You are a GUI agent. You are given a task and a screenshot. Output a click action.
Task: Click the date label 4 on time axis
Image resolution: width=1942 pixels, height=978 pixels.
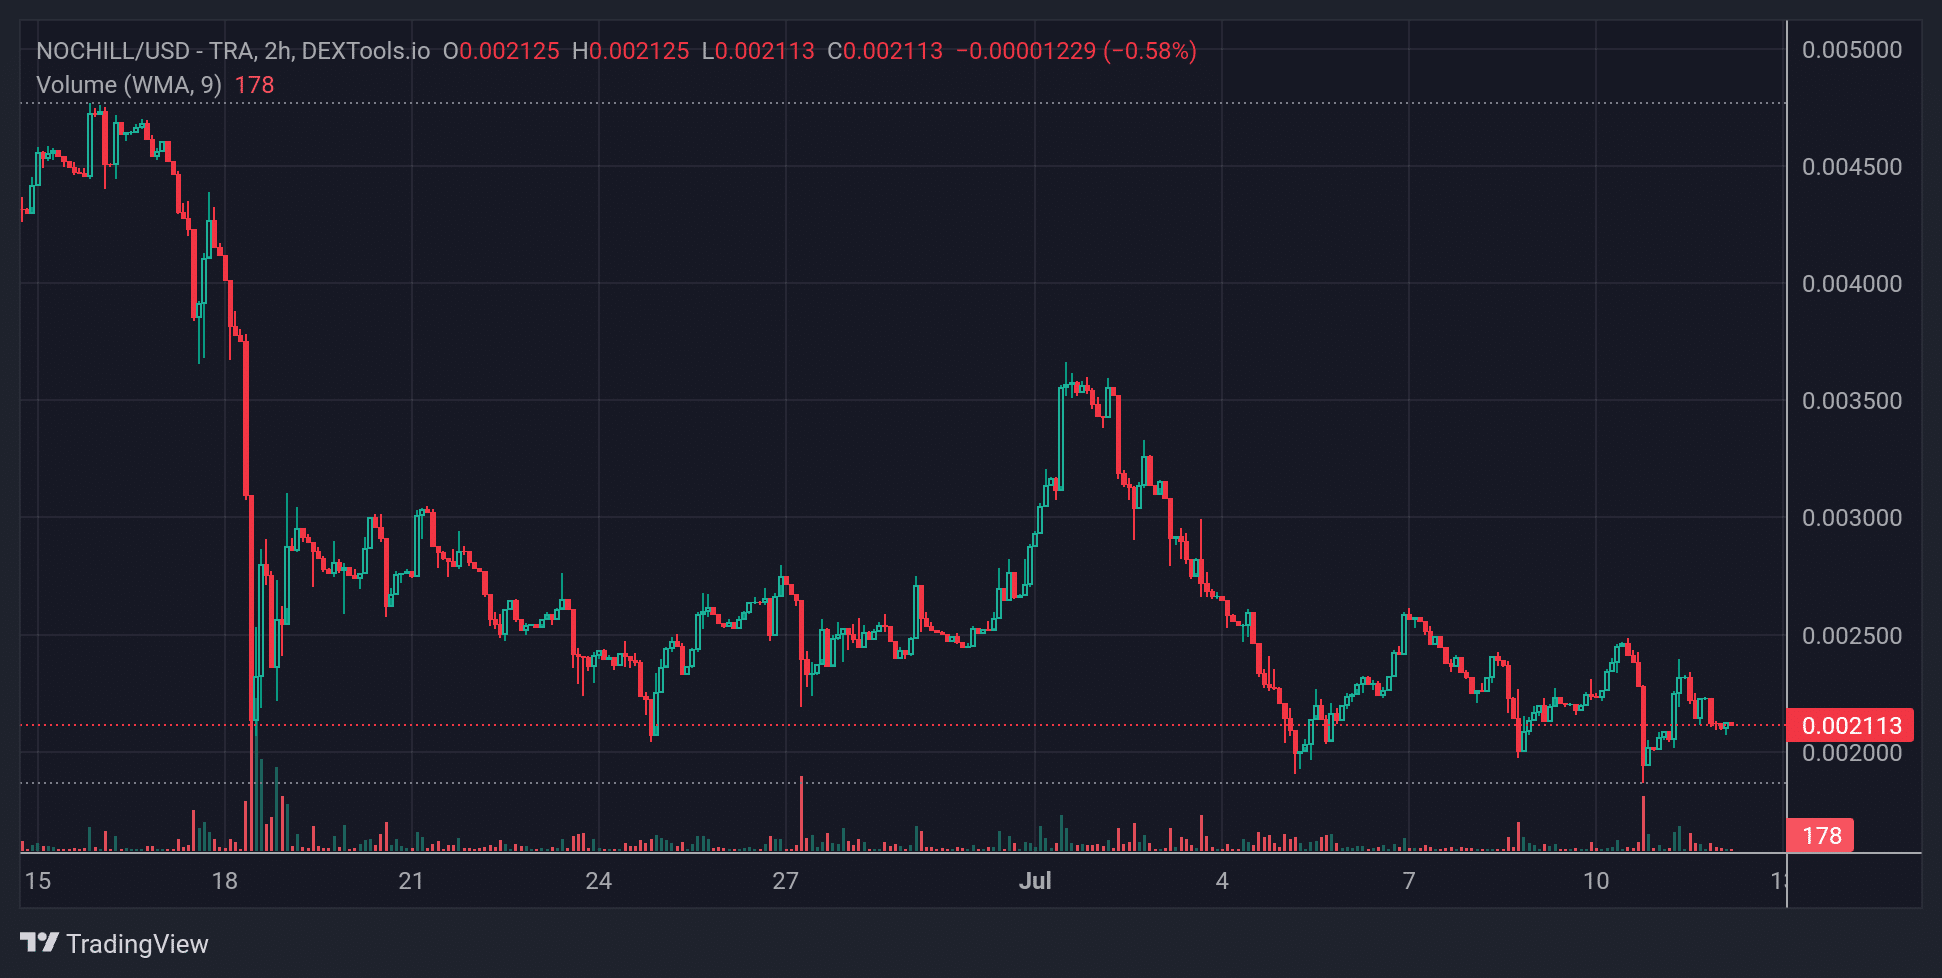click(1222, 881)
